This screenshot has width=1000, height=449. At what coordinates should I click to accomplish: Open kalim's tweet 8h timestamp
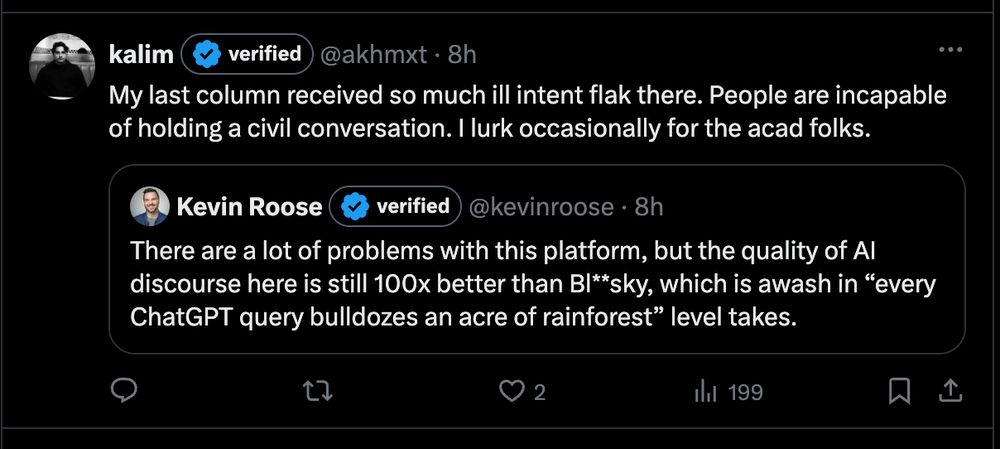click(462, 55)
